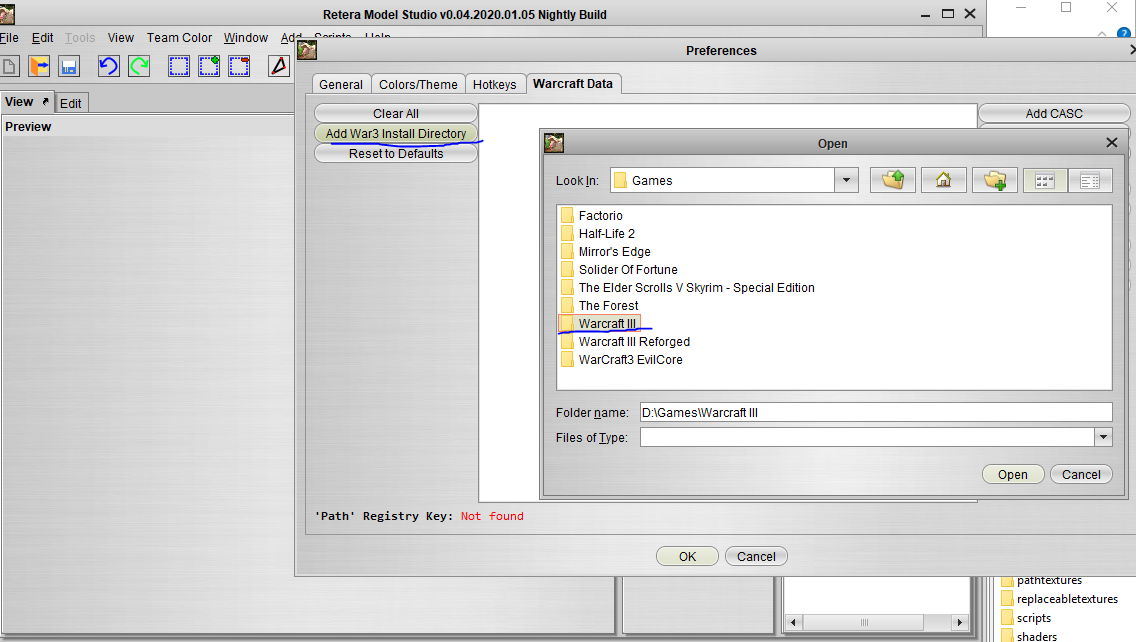This screenshot has width=1136, height=642.
Task: Select the View panel tab
Action: pos(27,101)
